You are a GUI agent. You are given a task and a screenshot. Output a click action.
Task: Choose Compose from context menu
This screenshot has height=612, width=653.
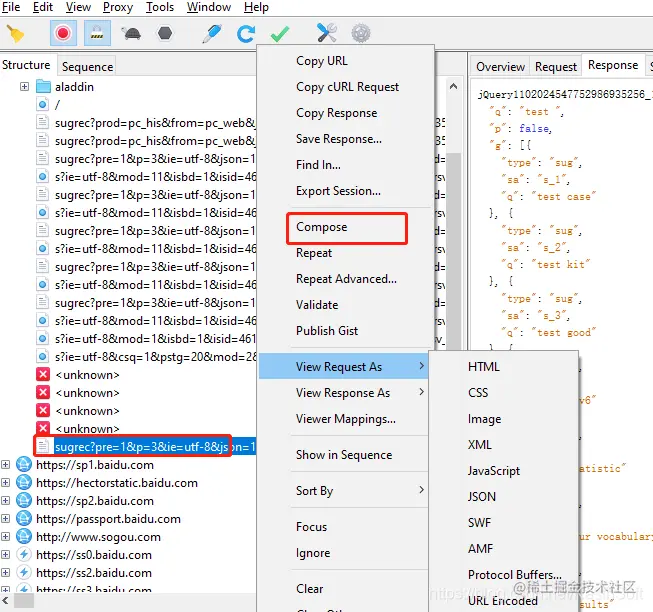click(322, 227)
